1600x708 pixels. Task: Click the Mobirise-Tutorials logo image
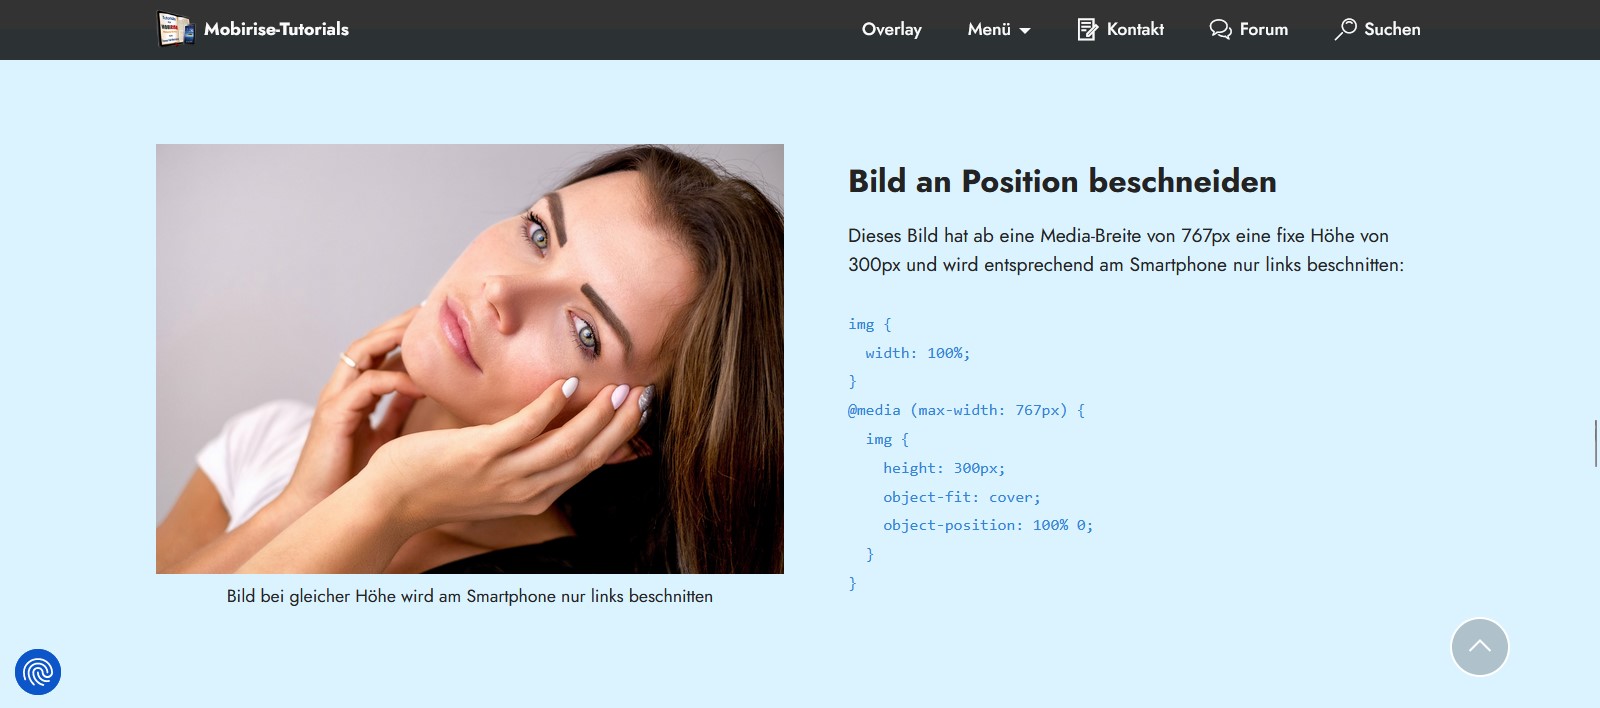pos(176,29)
